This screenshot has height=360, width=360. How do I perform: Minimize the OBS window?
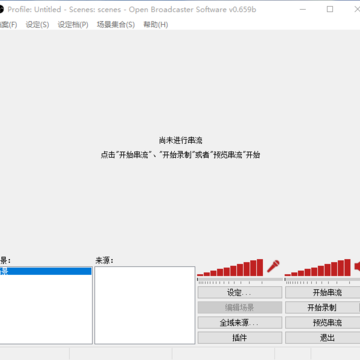(x=303, y=9)
